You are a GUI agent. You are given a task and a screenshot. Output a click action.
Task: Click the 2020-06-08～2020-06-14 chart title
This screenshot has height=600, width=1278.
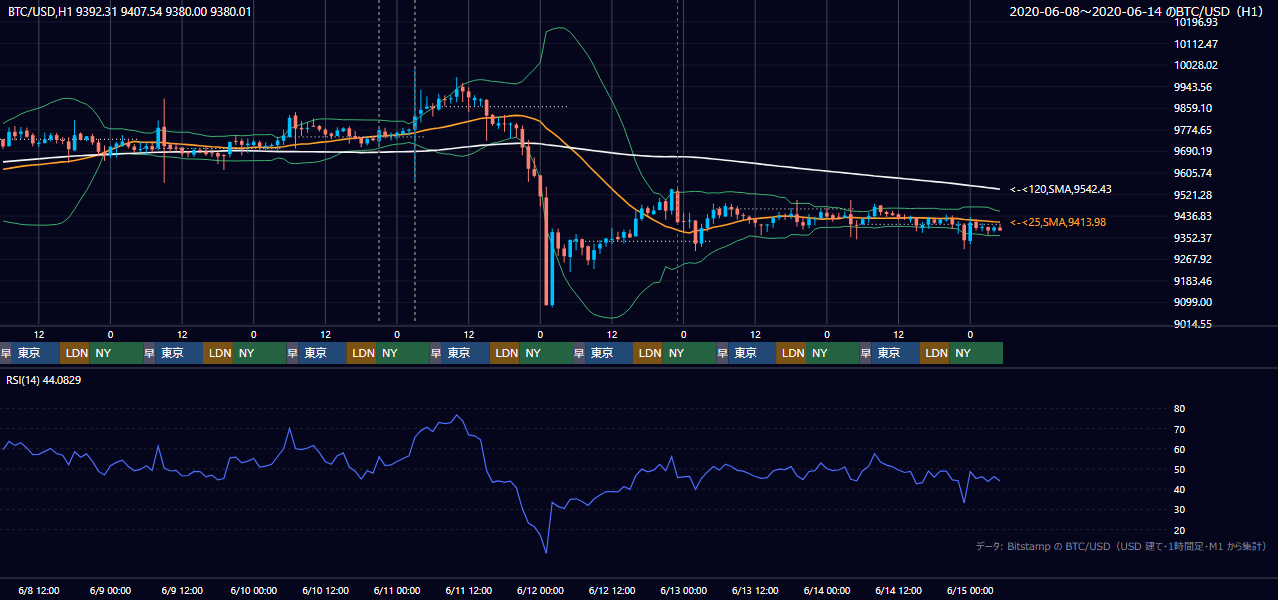[x=1138, y=12]
